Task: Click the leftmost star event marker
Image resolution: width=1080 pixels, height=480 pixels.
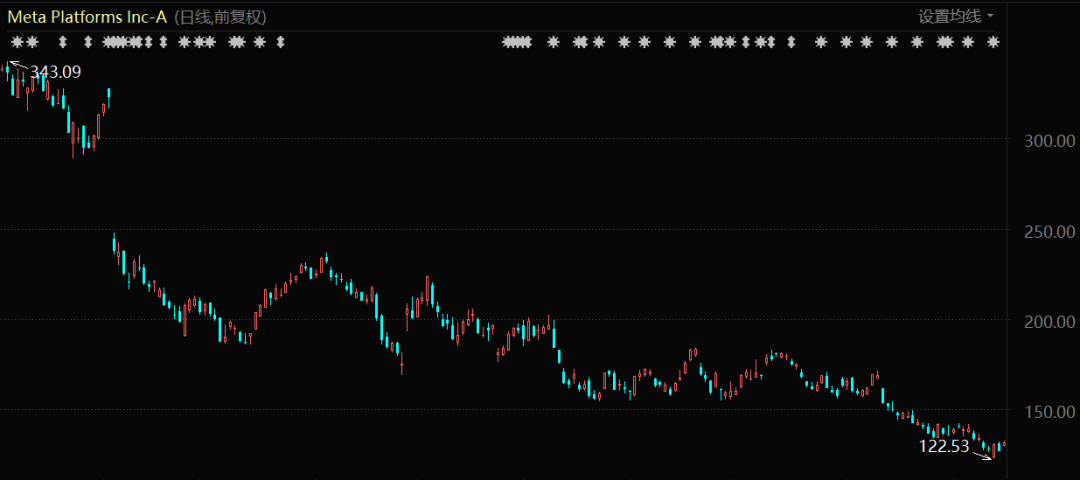Action: [x=17, y=42]
